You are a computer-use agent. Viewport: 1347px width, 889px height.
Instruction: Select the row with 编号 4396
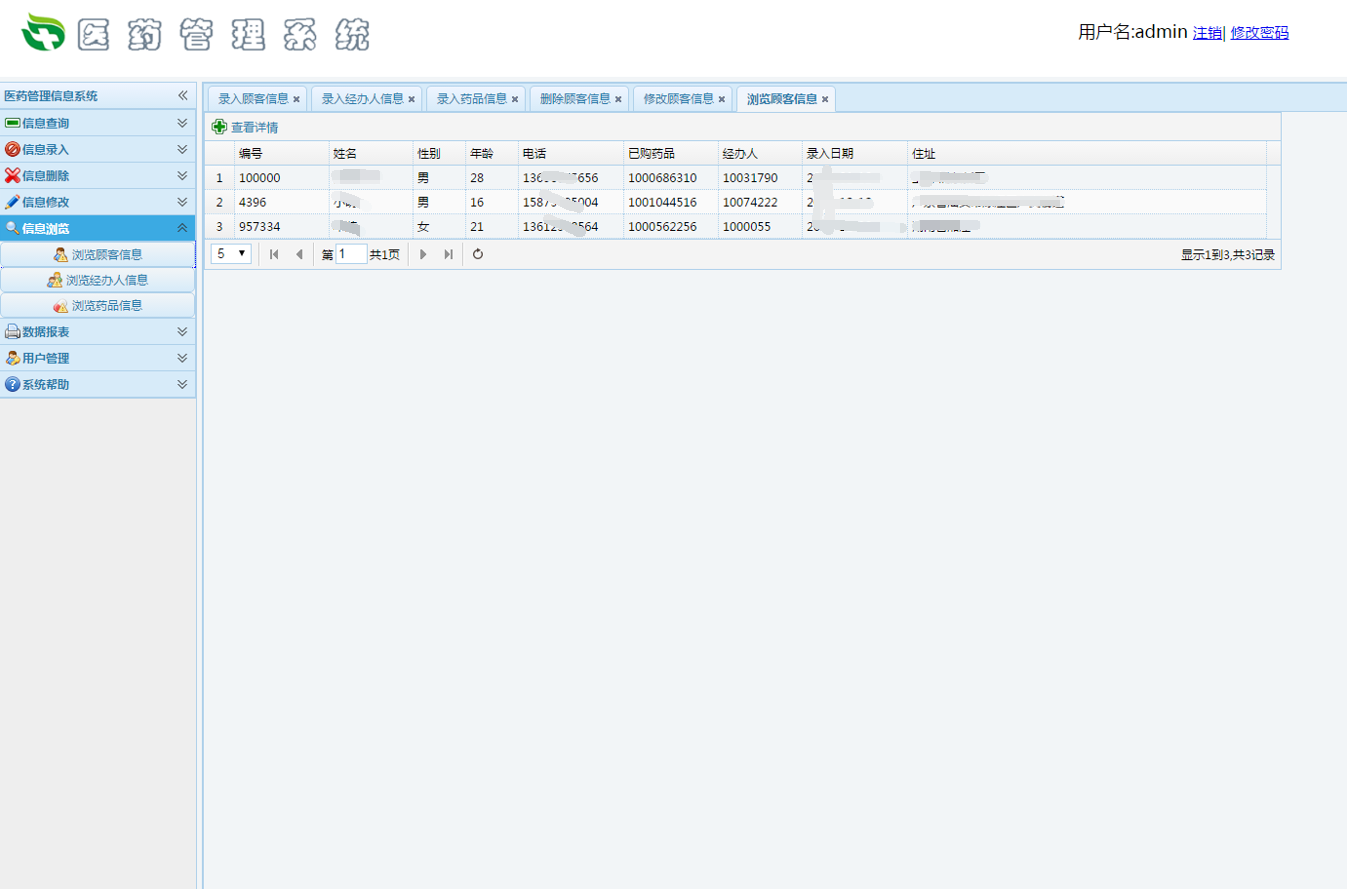coord(736,202)
